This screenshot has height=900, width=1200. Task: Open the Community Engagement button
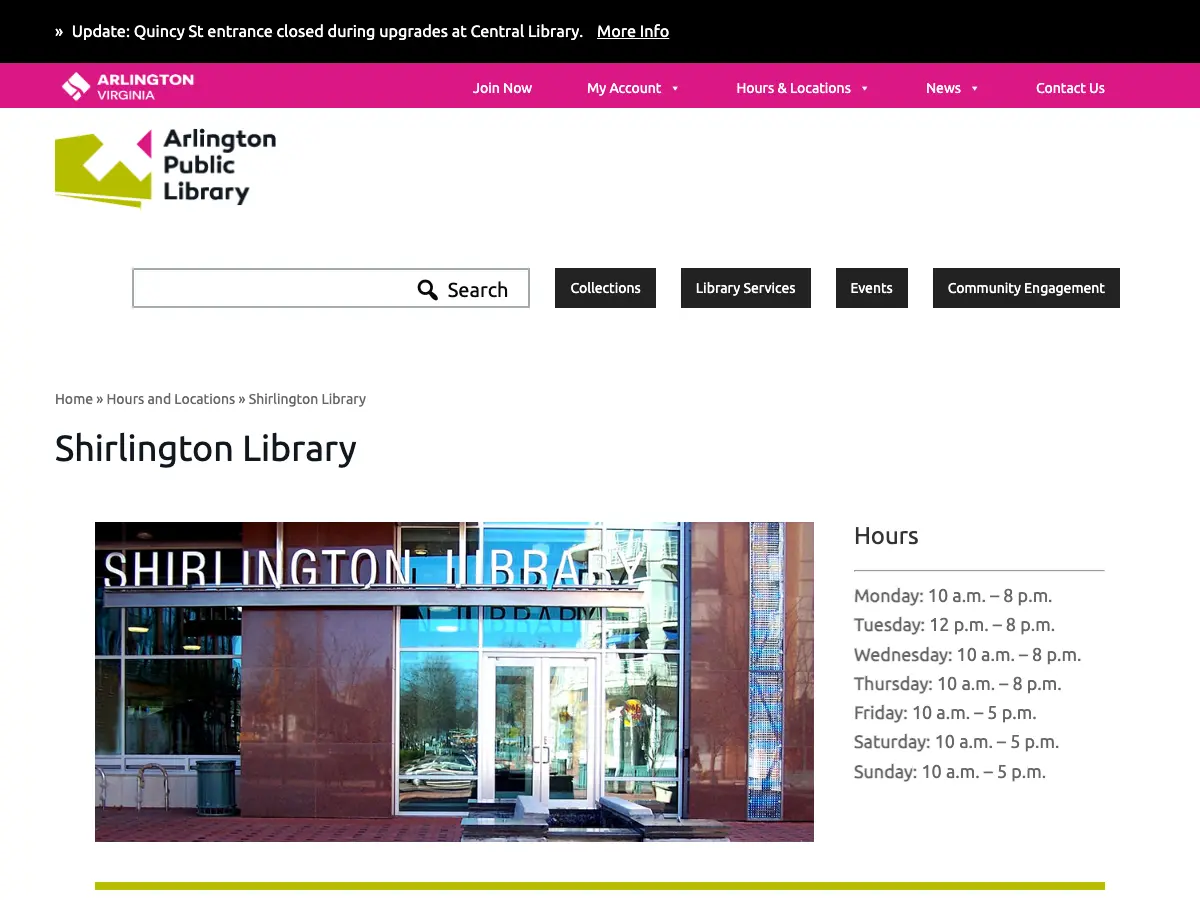tap(1026, 288)
